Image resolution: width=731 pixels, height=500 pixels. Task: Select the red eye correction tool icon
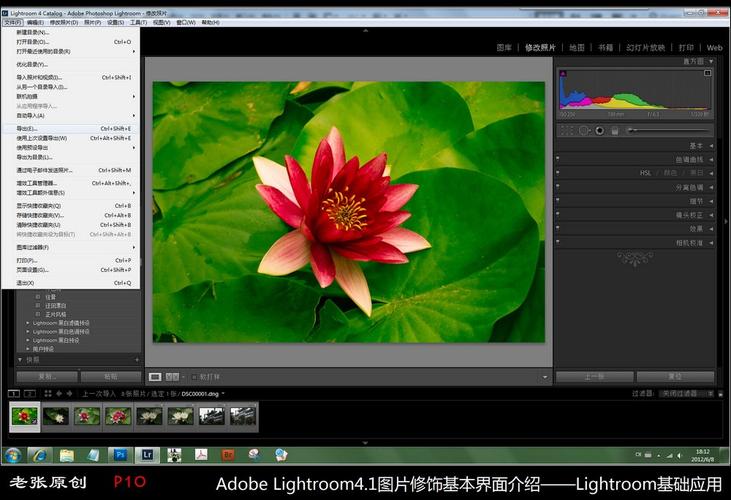click(600, 131)
